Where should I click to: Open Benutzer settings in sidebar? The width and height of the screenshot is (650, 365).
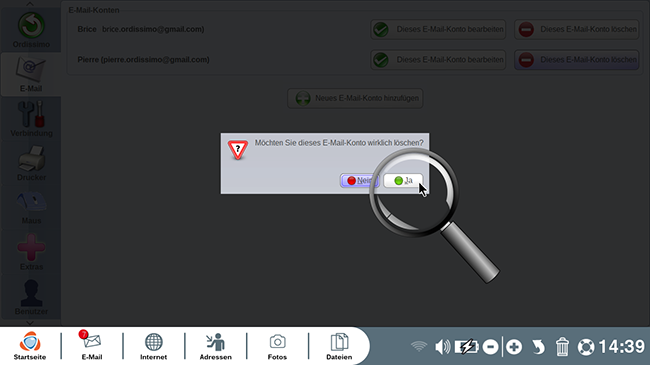(31, 297)
